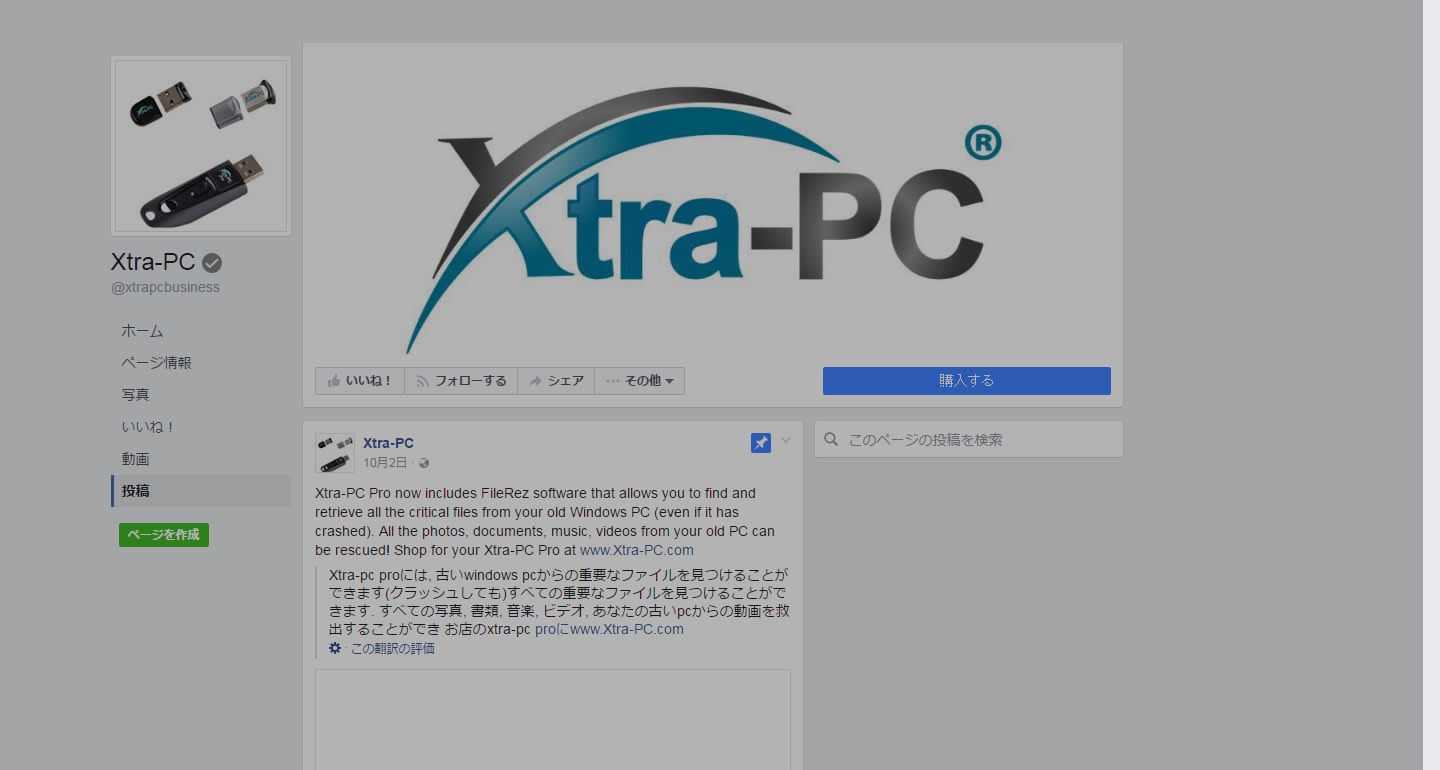Screen dimensions: 1440x770
Task: Click the Xtra-PC page title text
Action: 153,262
